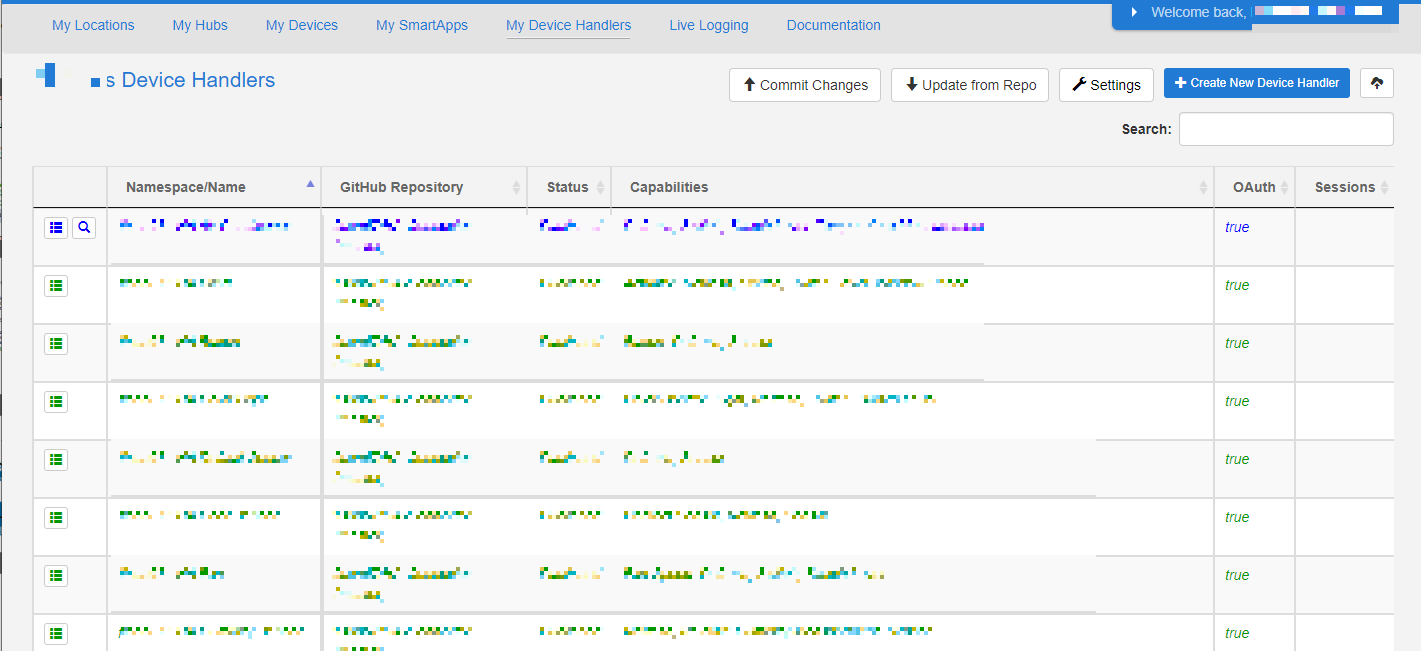Open the My Locations tab
This screenshot has height=651, width=1421.
(93, 25)
